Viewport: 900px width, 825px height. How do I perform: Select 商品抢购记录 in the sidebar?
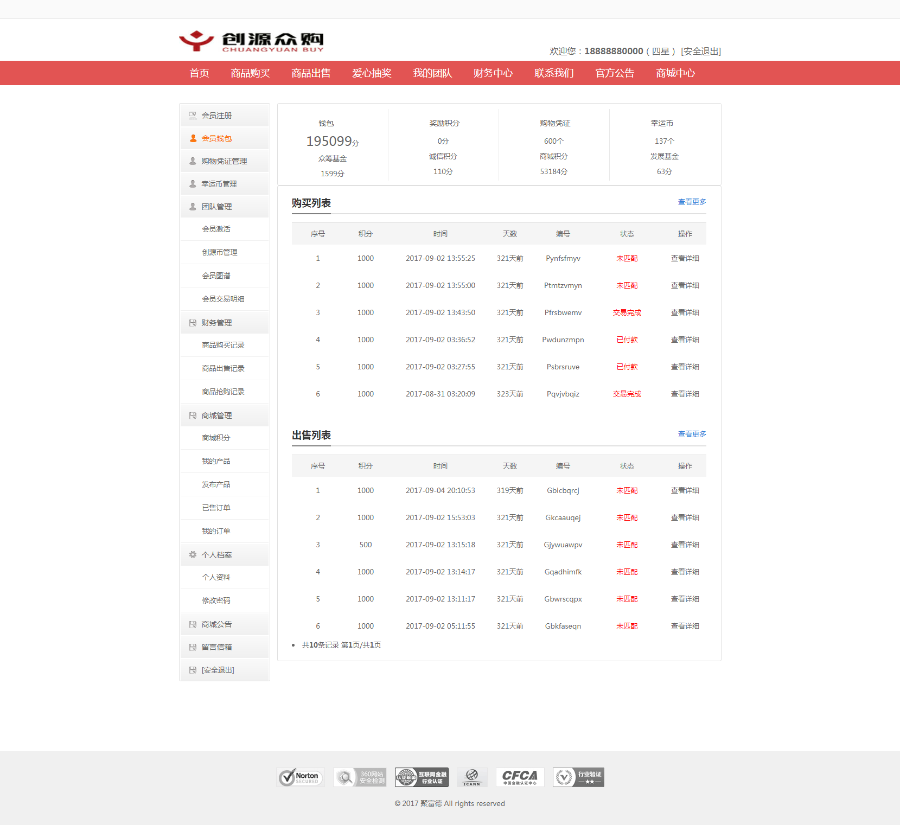coord(223,392)
